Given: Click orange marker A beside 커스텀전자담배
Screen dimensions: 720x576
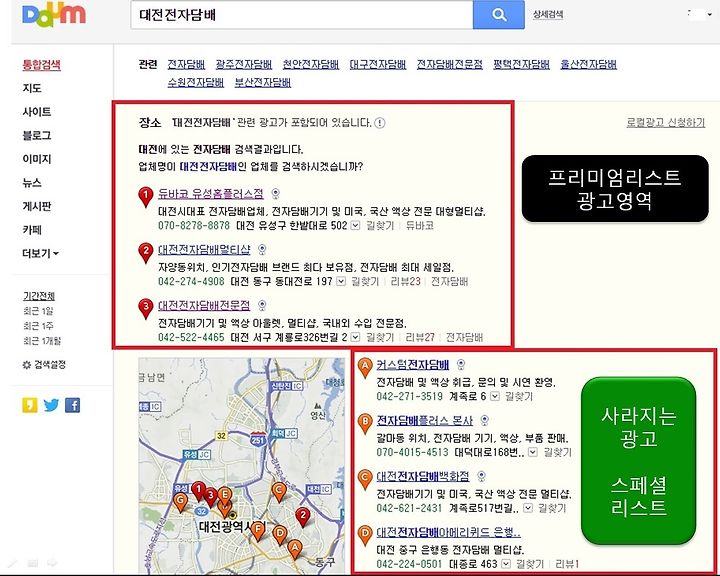Looking at the screenshot, I should pos(365,367).
